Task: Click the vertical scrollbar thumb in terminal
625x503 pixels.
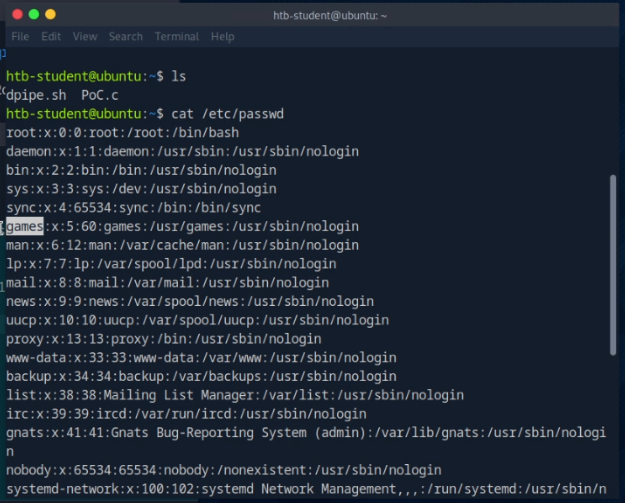Action: (612, 263)
